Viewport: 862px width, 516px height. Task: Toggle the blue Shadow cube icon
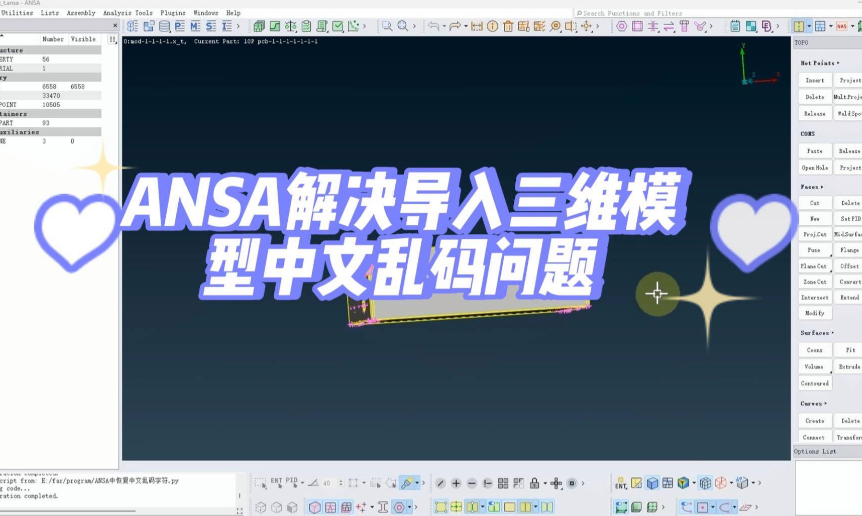(652, 483)
